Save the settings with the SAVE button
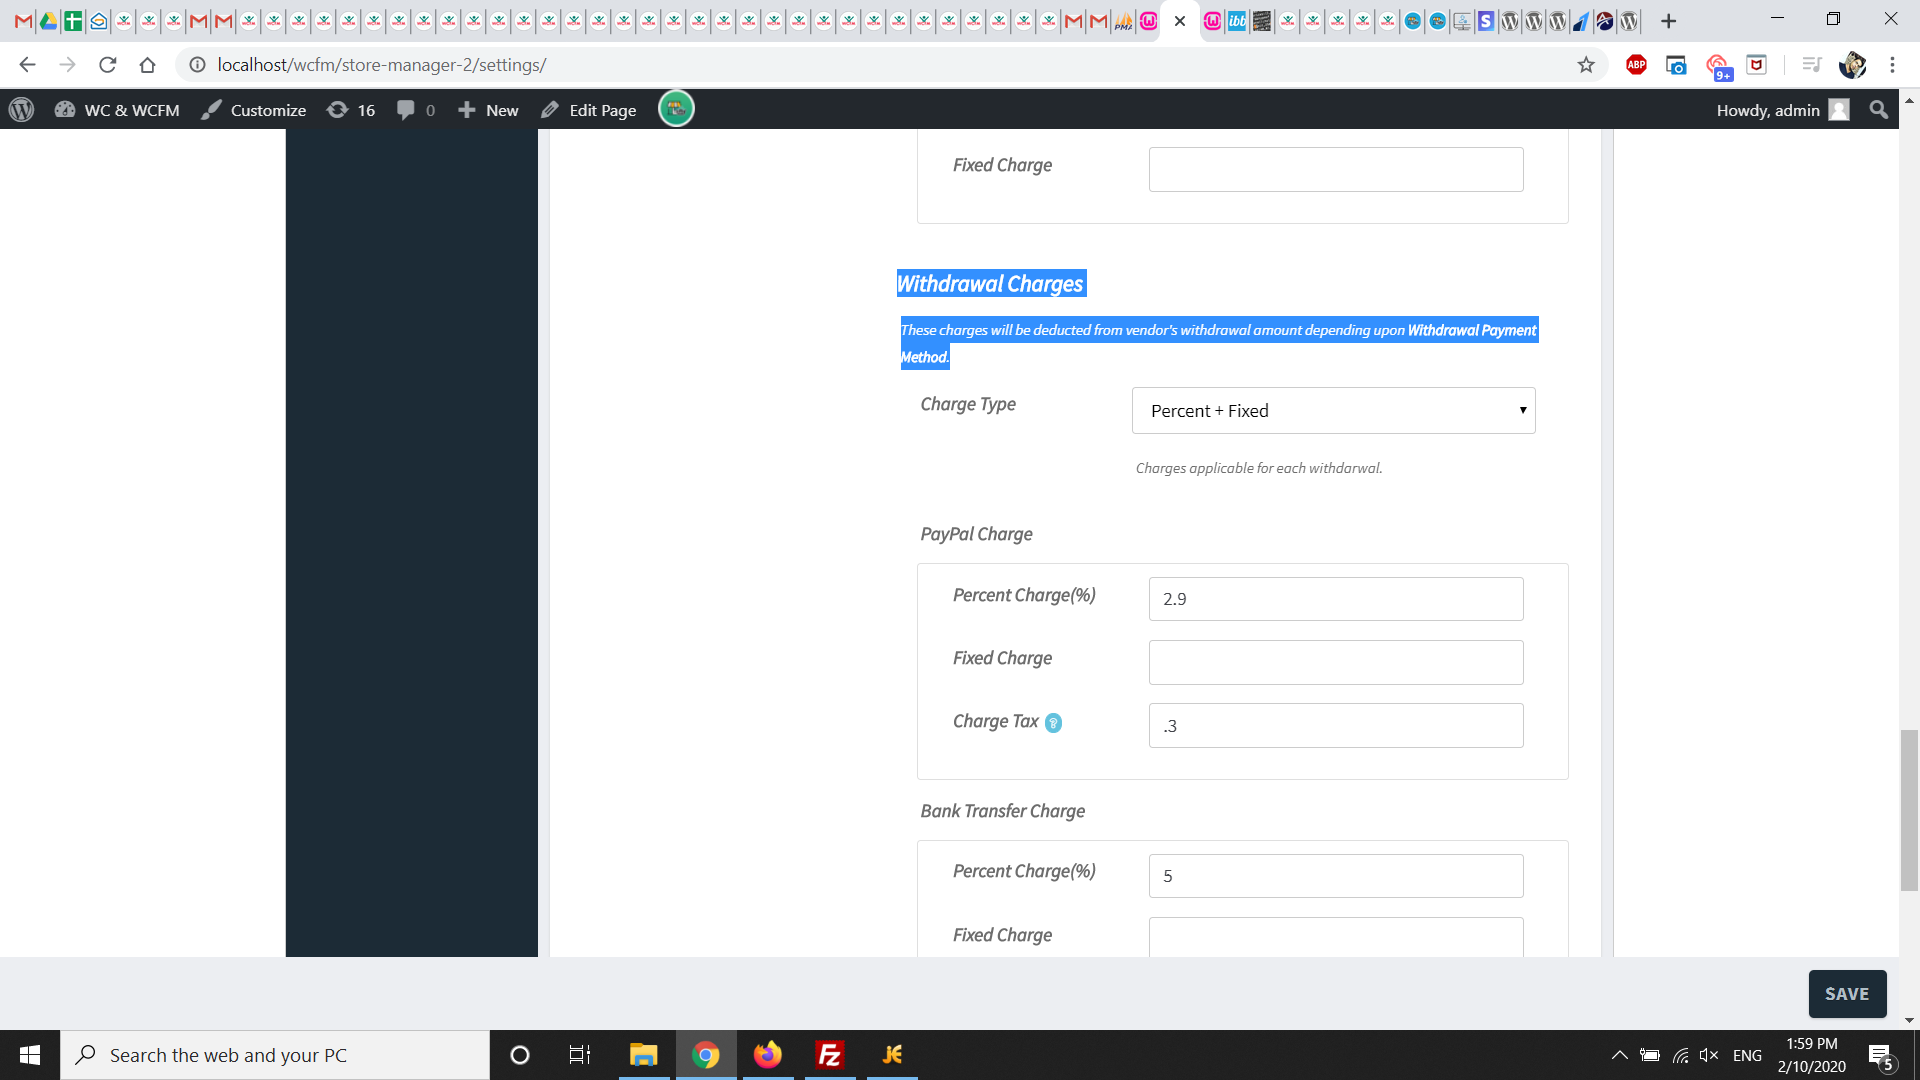 pos(1847,994)
